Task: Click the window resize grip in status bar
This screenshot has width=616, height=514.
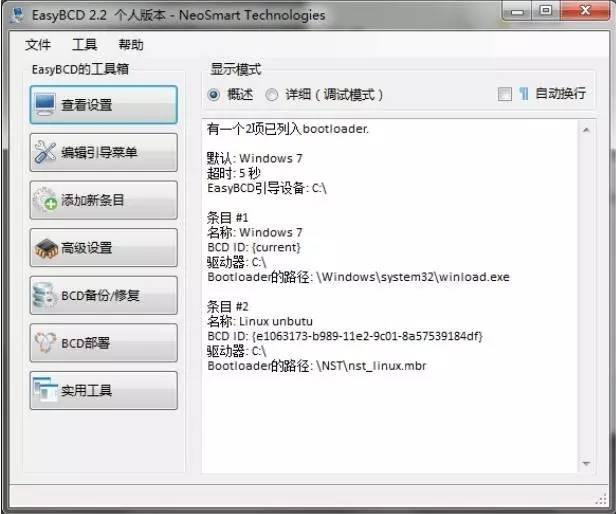Action: point(601,498)
